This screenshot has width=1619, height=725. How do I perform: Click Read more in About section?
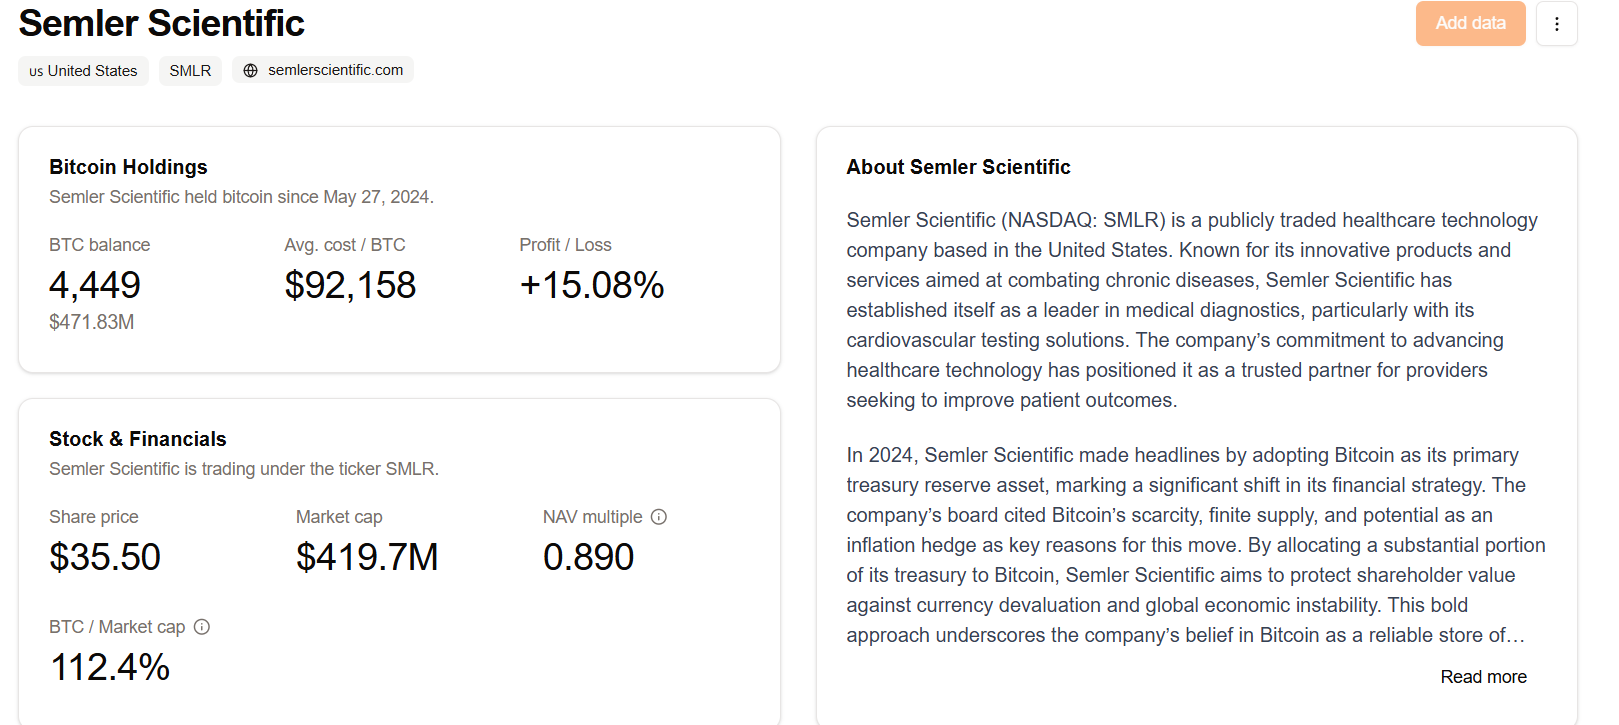click(1483, 677)
